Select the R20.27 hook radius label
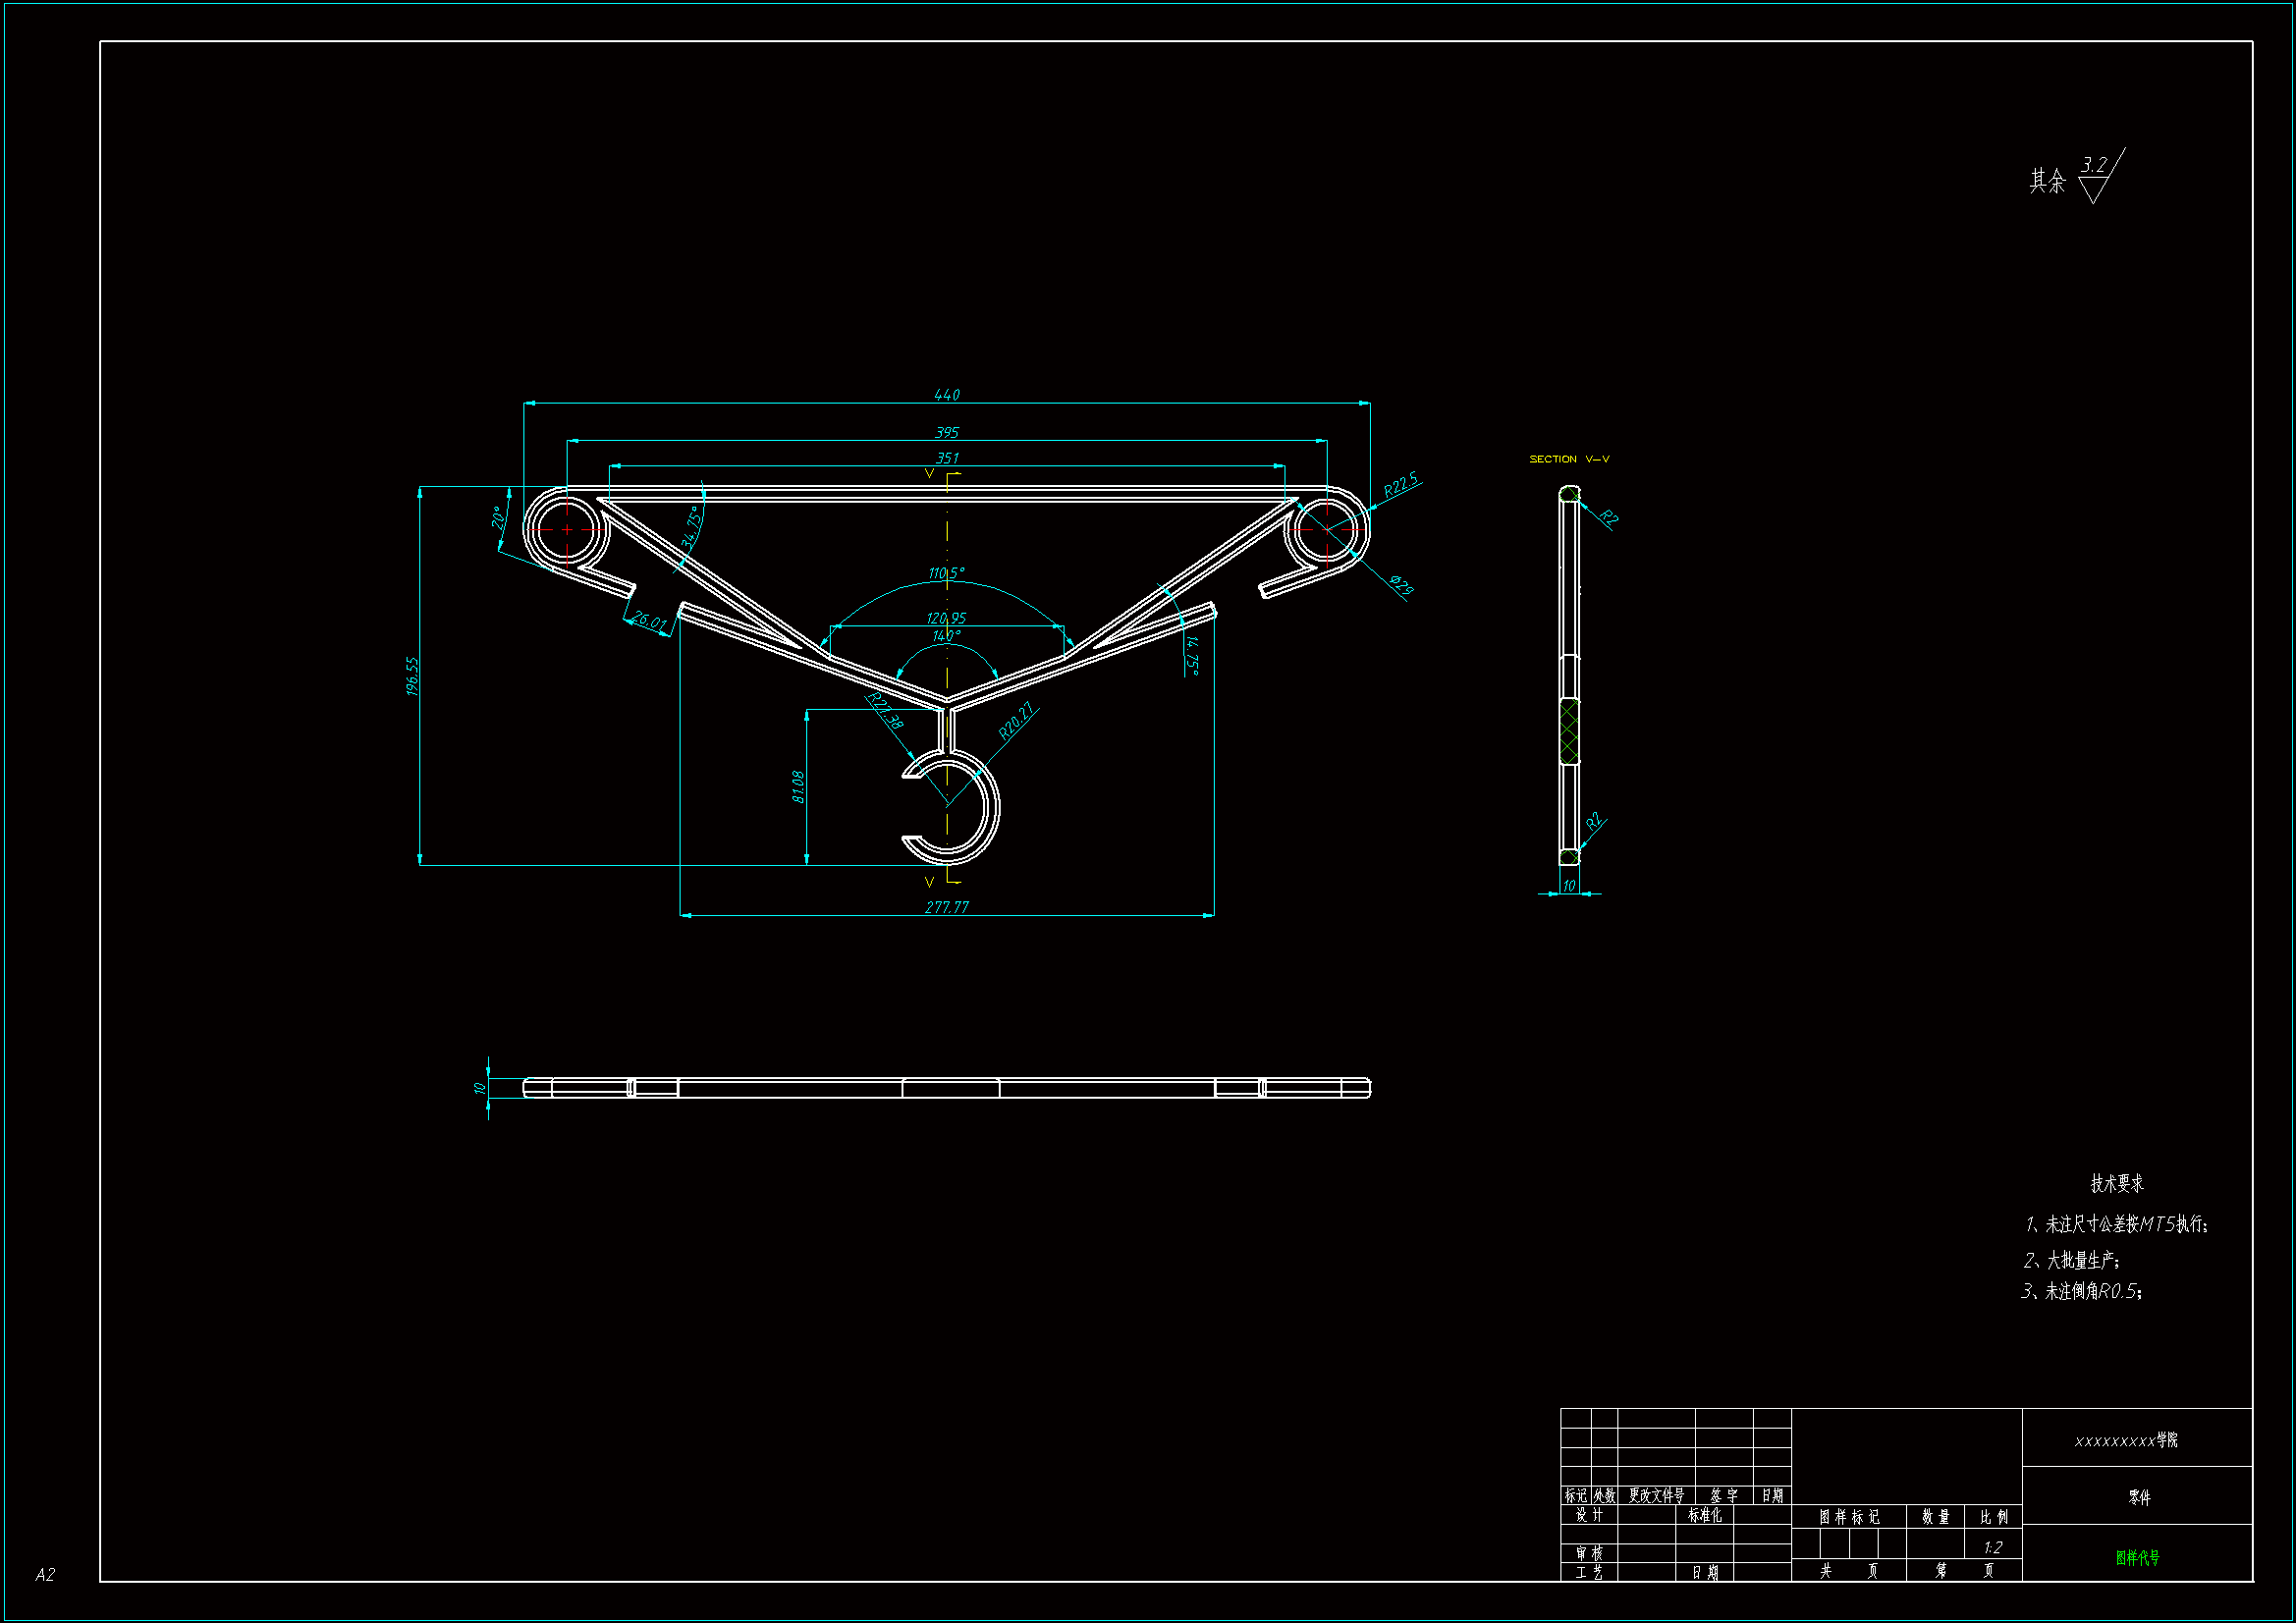The image size is (2296, 1623). 1016,721
